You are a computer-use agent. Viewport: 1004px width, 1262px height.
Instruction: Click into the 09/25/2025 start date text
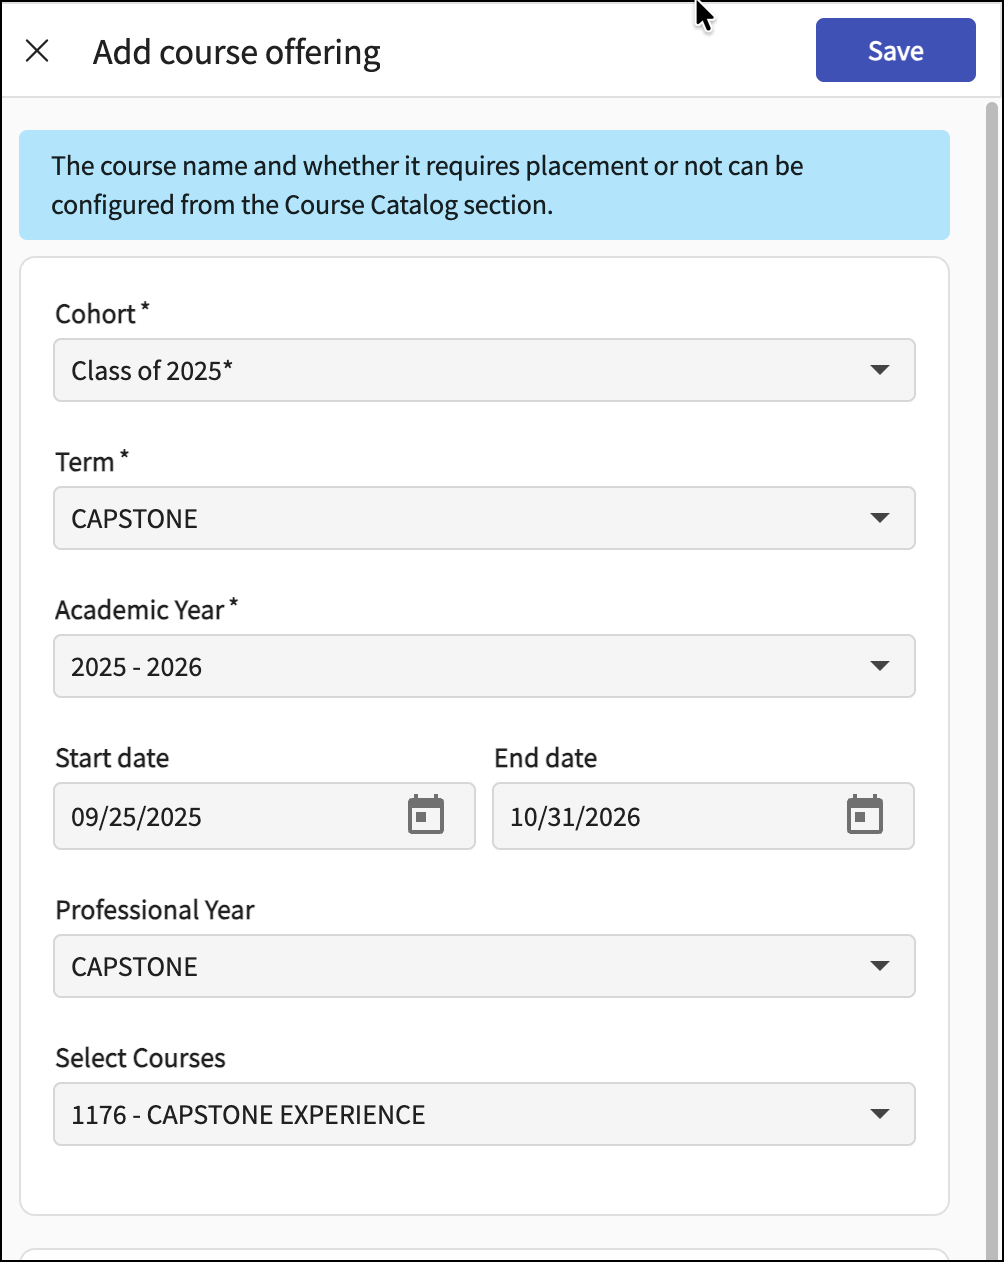click(x=136, y=817)
